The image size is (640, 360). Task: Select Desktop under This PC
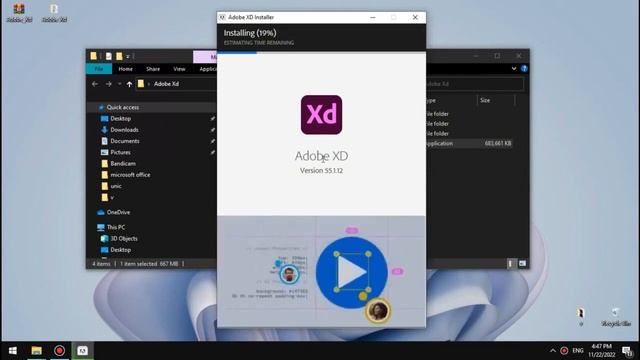point(120,250)
